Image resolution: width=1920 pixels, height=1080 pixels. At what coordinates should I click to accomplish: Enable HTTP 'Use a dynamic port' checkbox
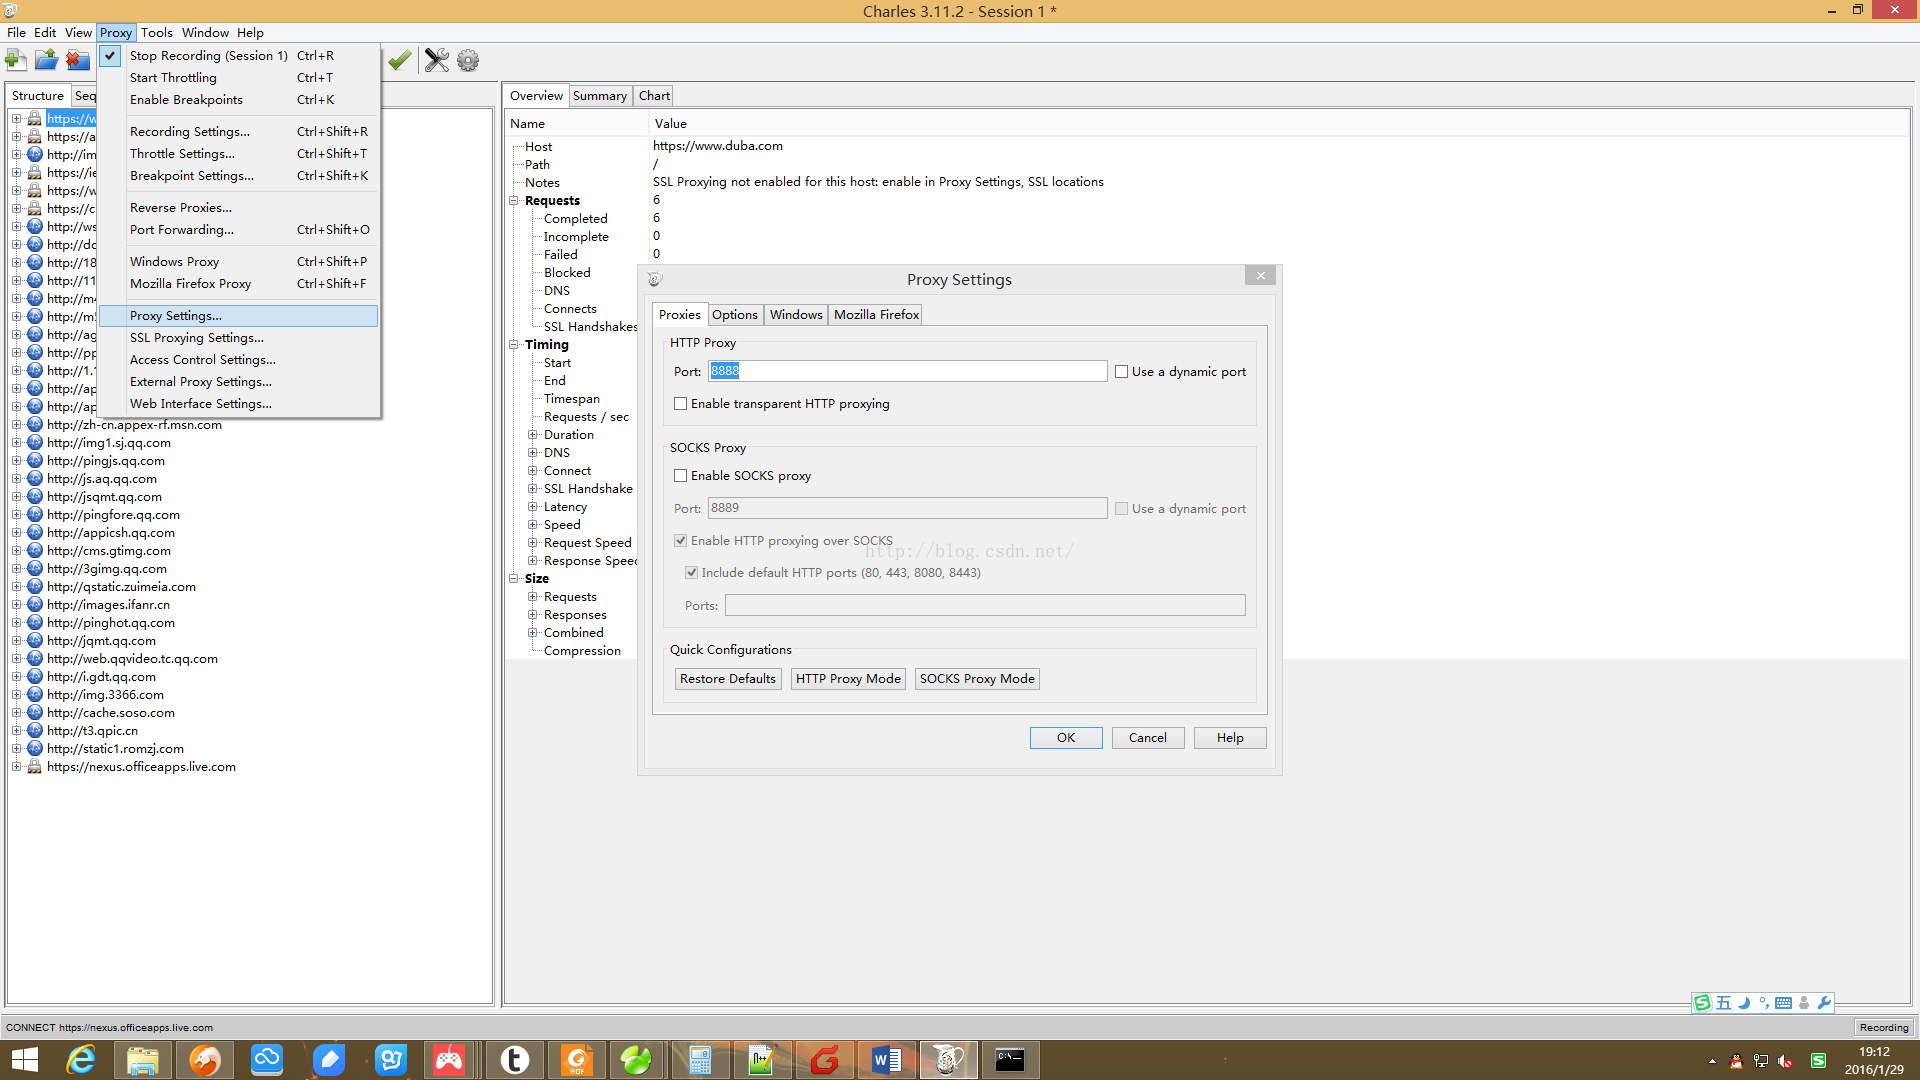(1122, 372)
